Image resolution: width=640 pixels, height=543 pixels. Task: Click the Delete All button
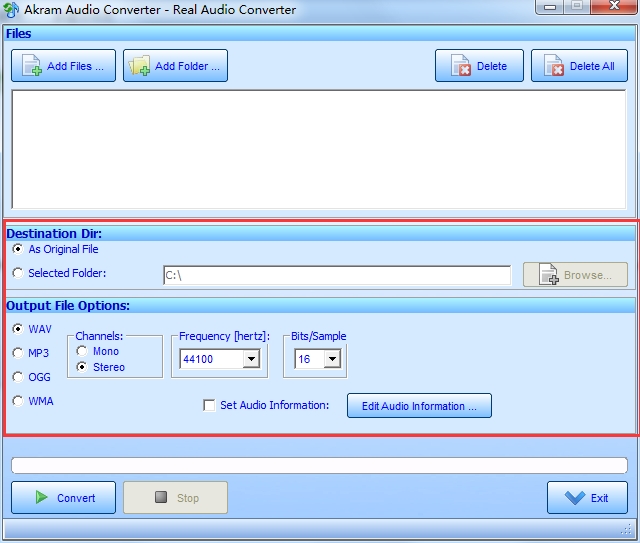(x=579, y=66)
